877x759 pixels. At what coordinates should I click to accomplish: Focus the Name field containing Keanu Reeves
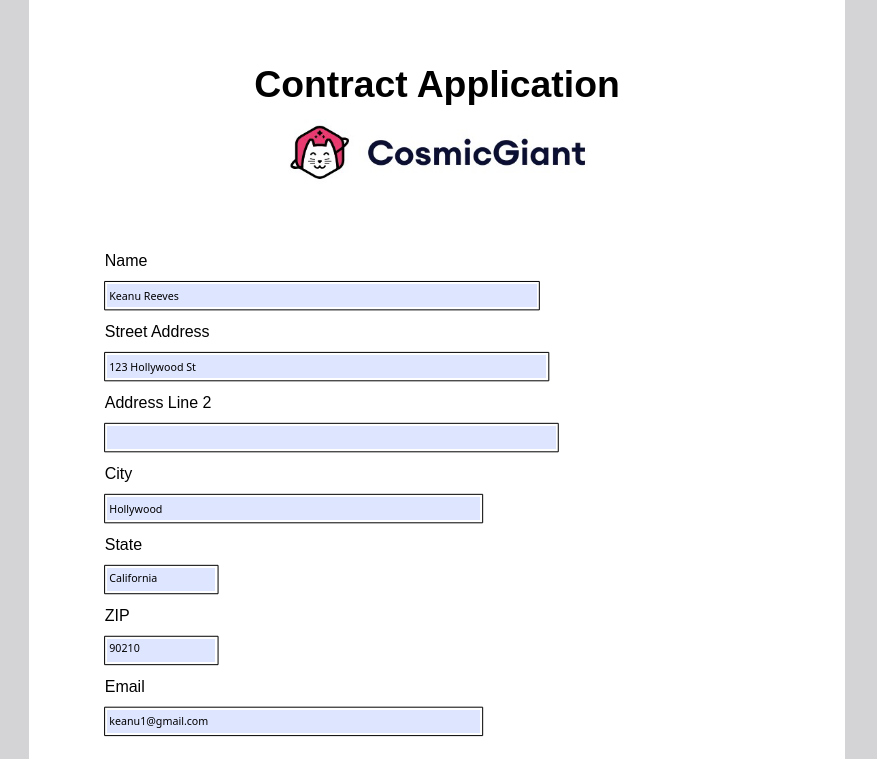(322, 296)
